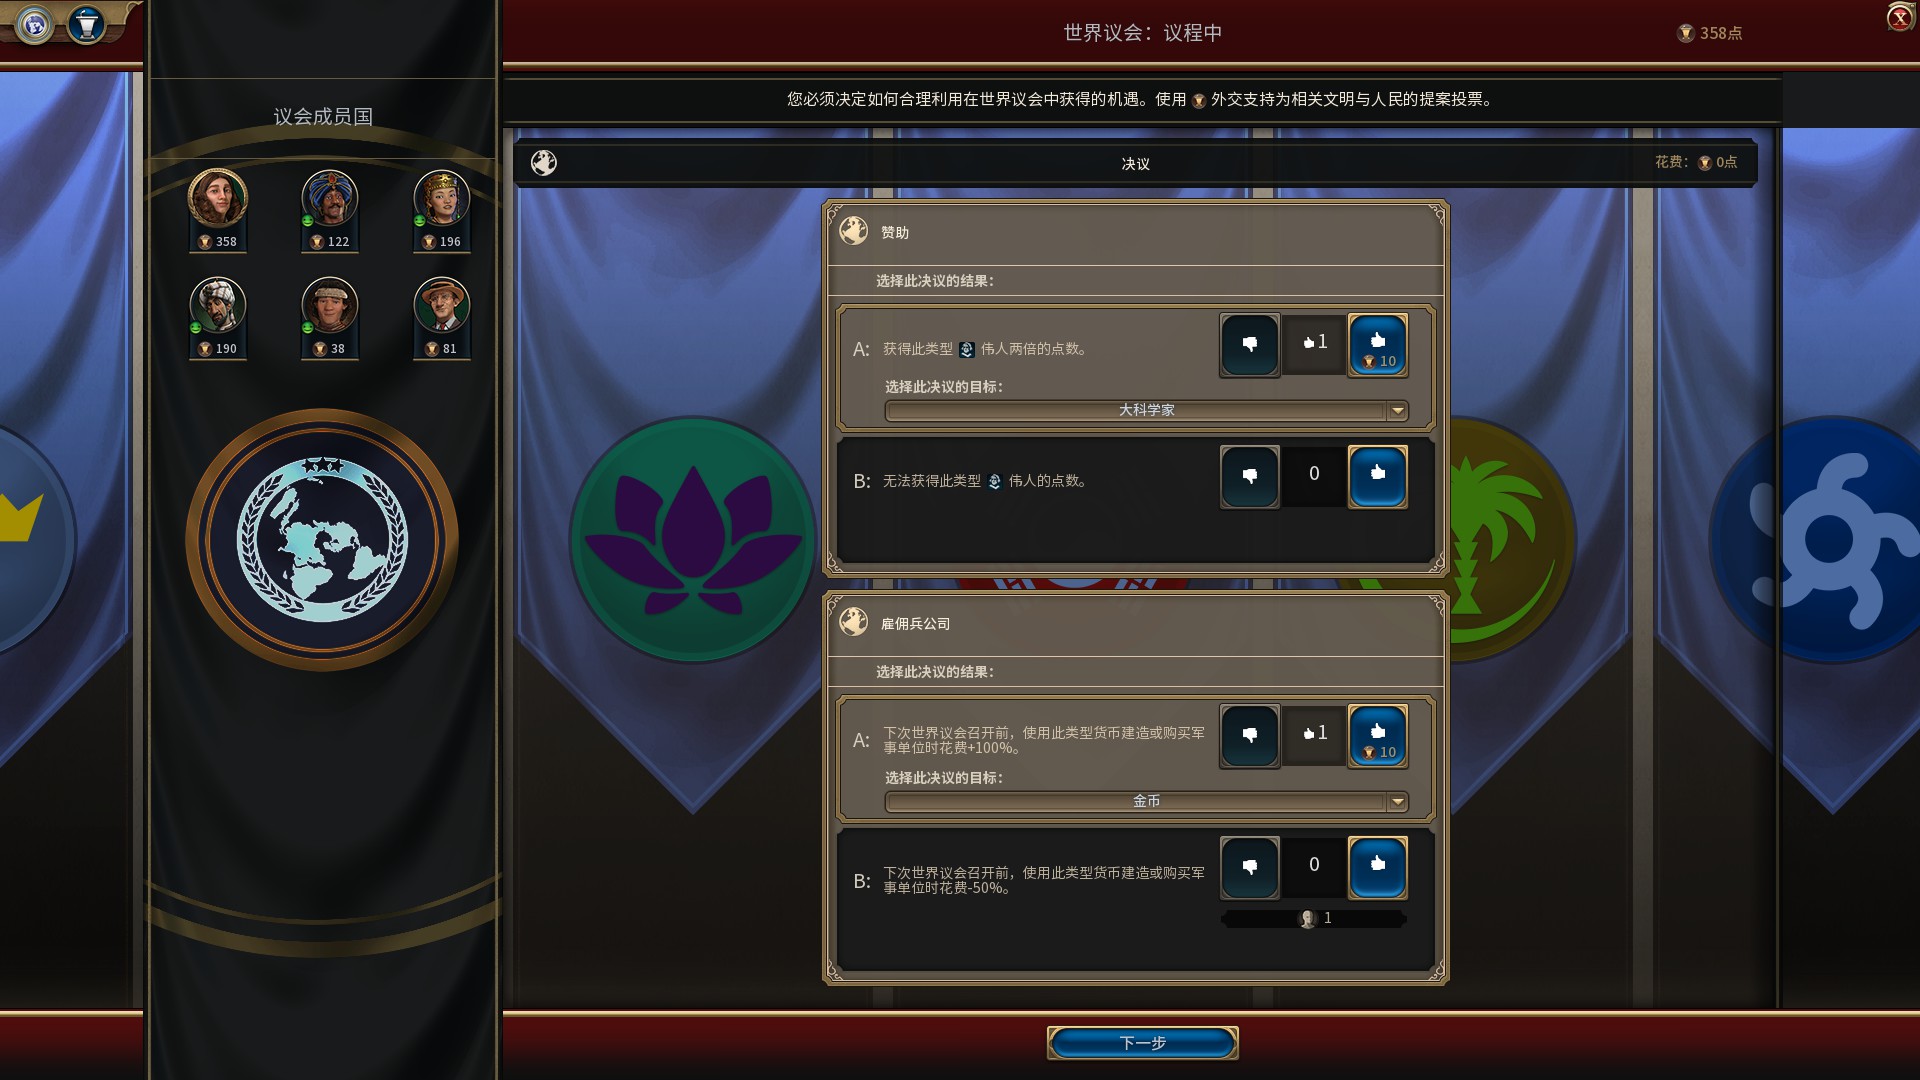This screenshot has width=1920, height=1080.
Task: Open the second round top-left trophy icon
Action: pos(87,24)
